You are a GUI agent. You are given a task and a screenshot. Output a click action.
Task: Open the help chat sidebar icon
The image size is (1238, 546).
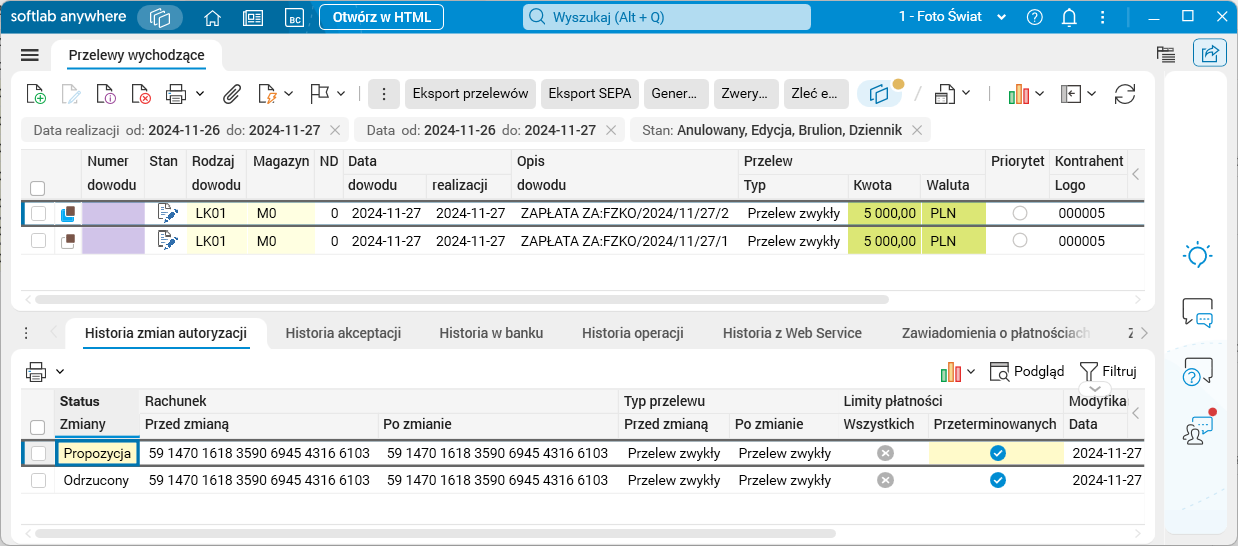pos(1198,372)
